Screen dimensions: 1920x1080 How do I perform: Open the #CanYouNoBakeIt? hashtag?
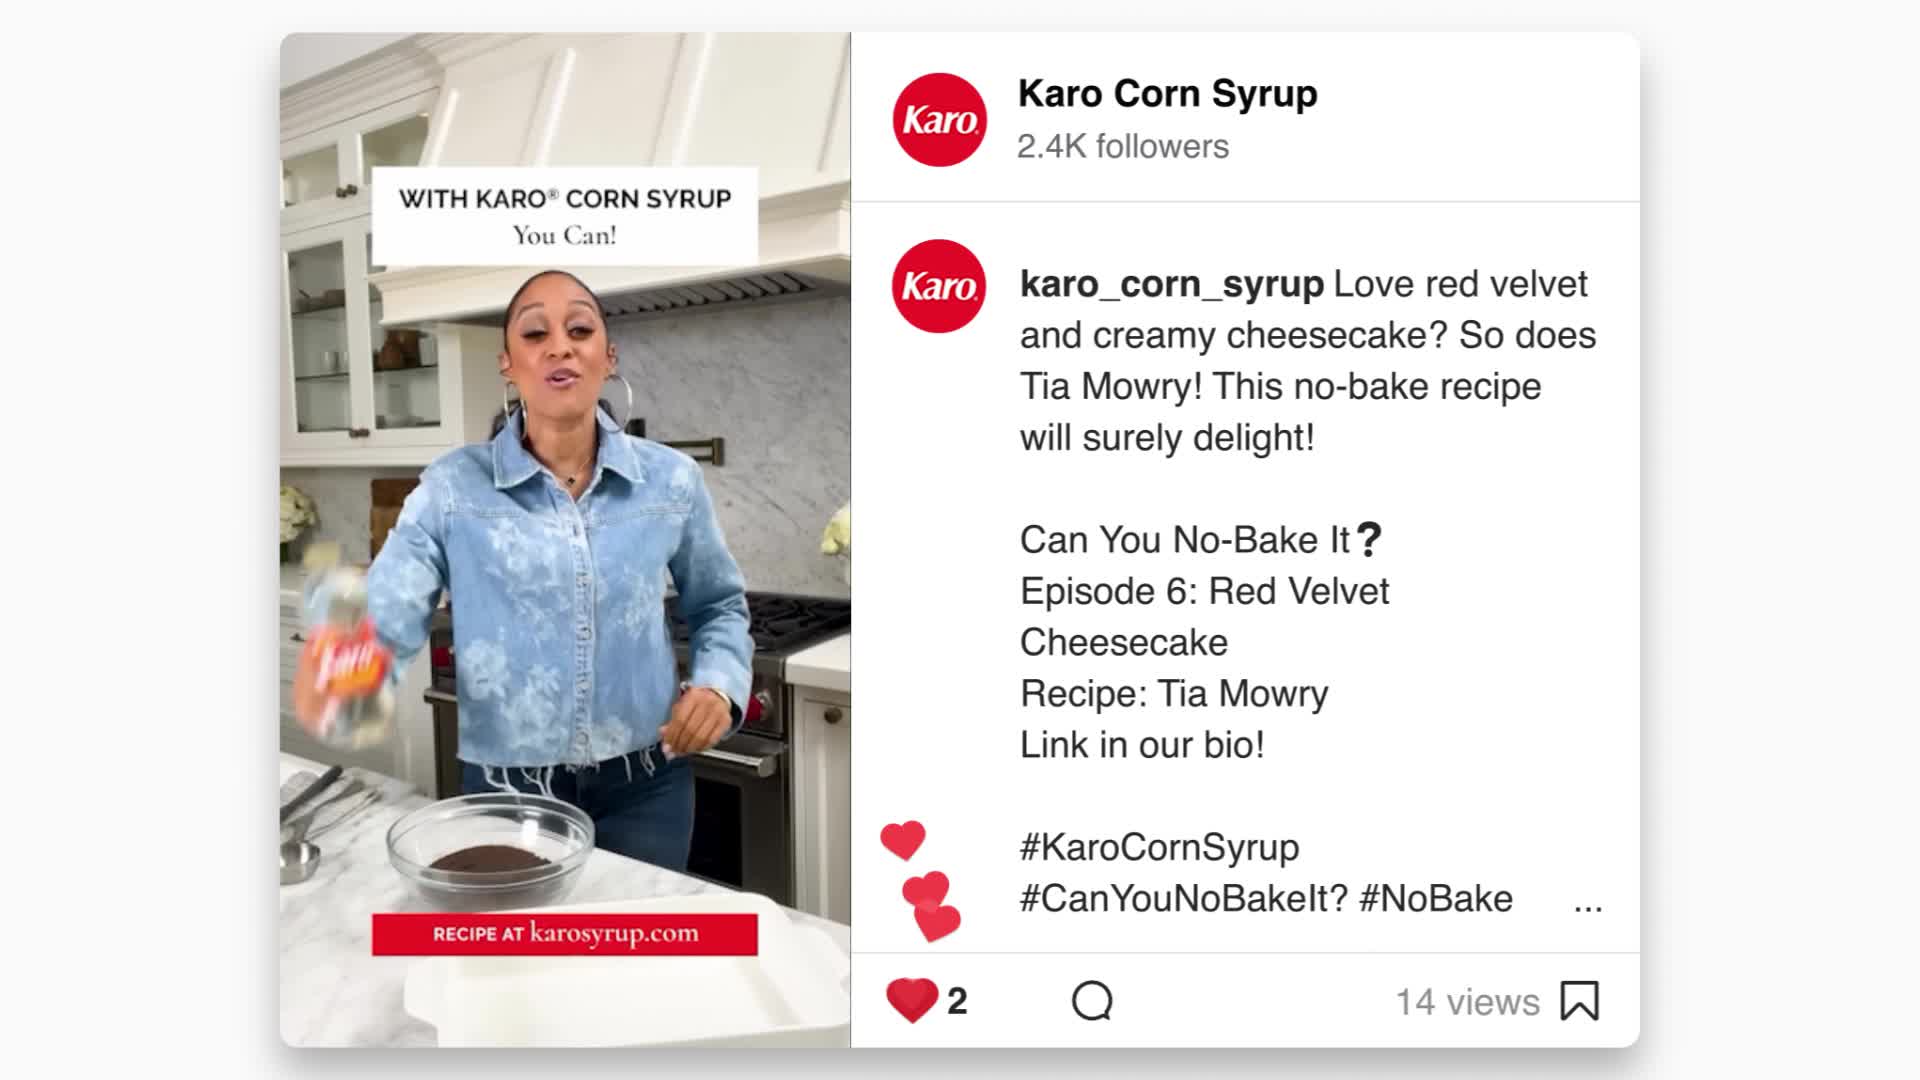click(x=1183, y=898)
